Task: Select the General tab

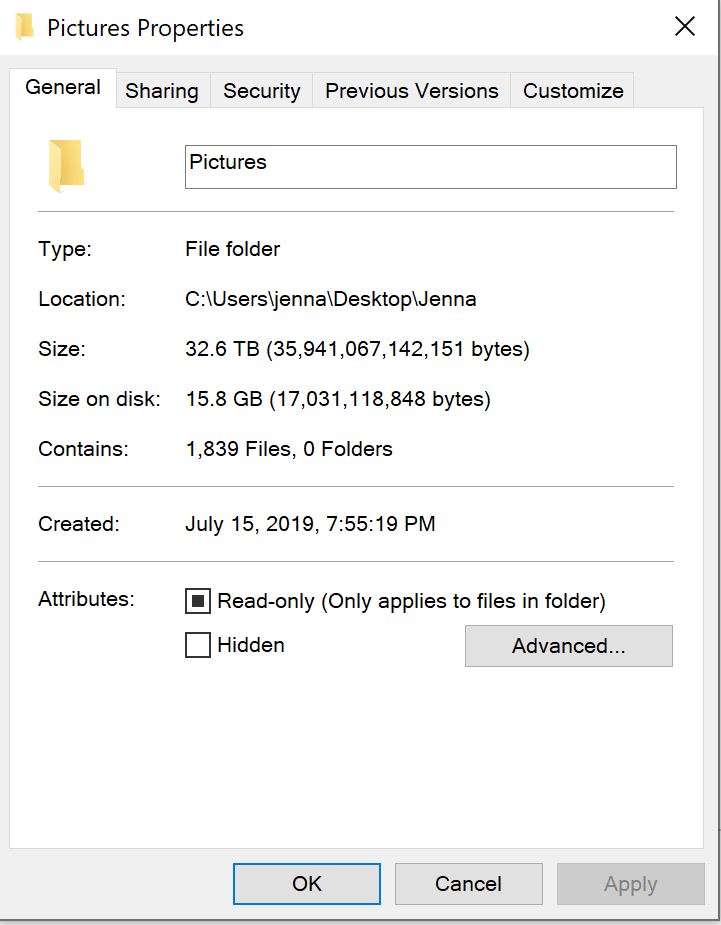Action: coord(63,88)
